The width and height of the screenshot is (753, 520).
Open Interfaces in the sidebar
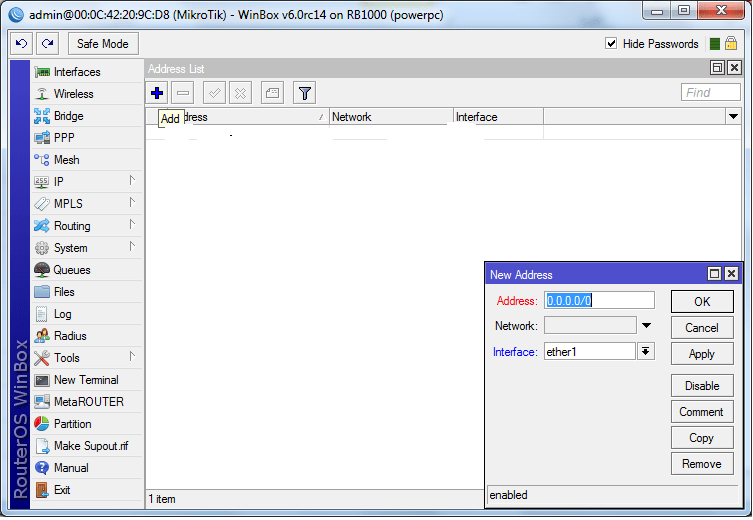(87, 72)
